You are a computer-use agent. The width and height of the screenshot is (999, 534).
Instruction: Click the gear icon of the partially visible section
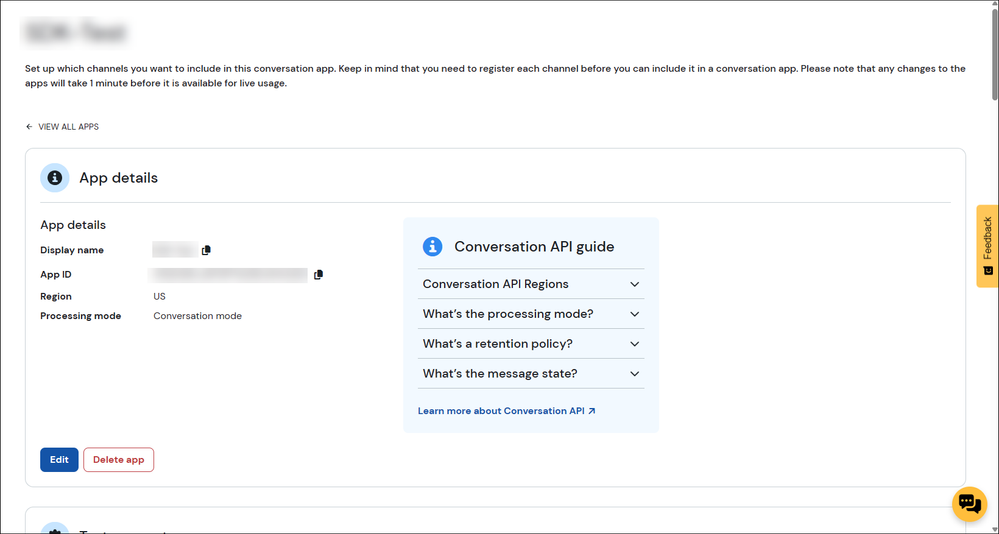(x=55, y=527)
